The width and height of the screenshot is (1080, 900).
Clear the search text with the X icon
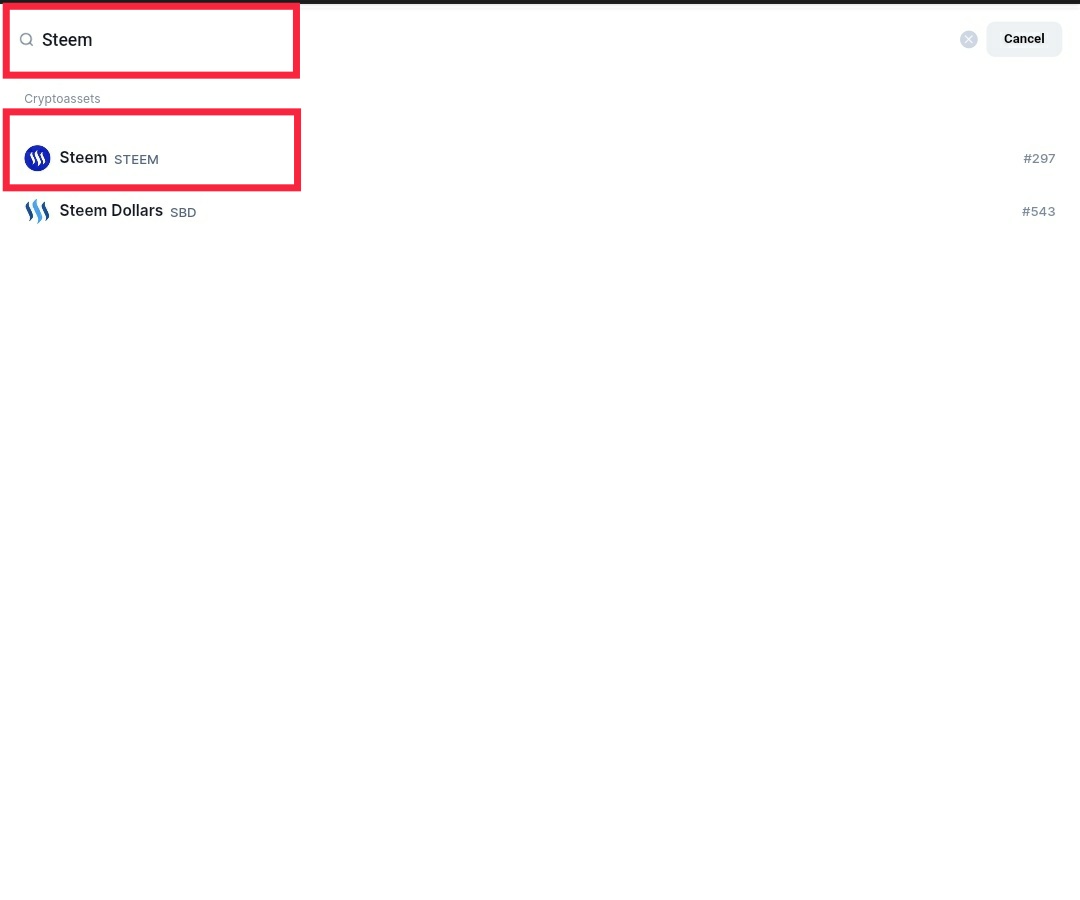coord(968,39)
